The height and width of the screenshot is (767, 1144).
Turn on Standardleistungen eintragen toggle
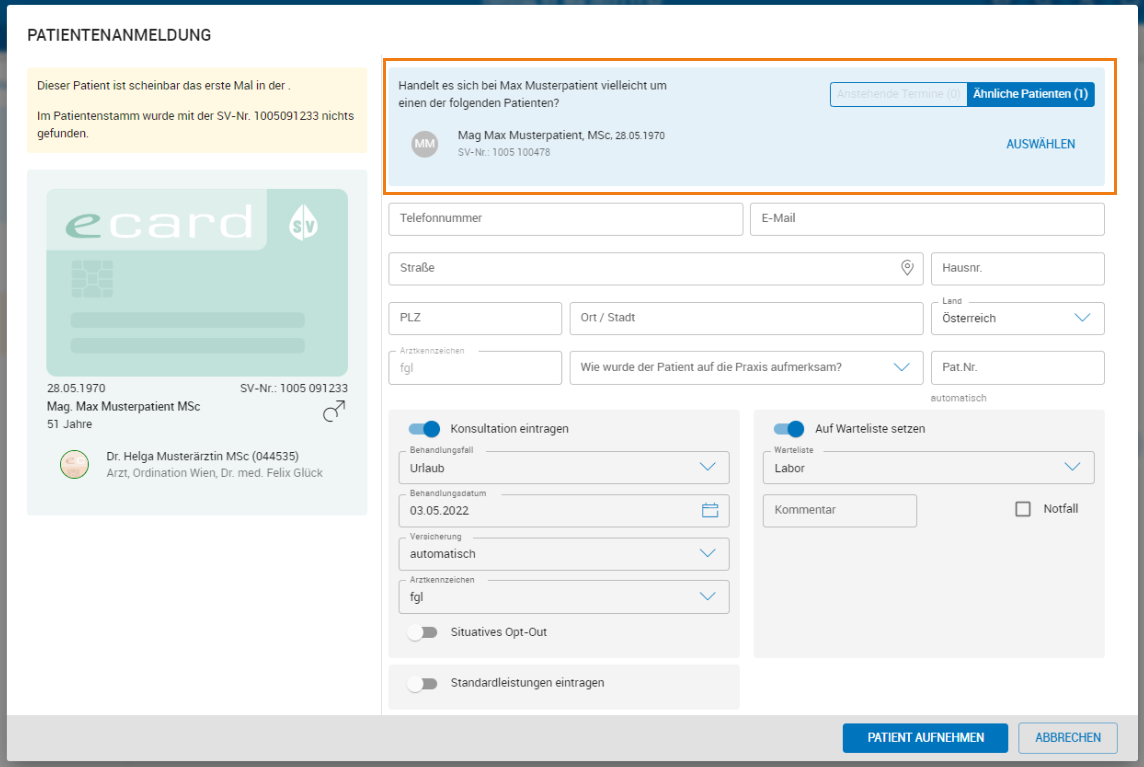423,684
